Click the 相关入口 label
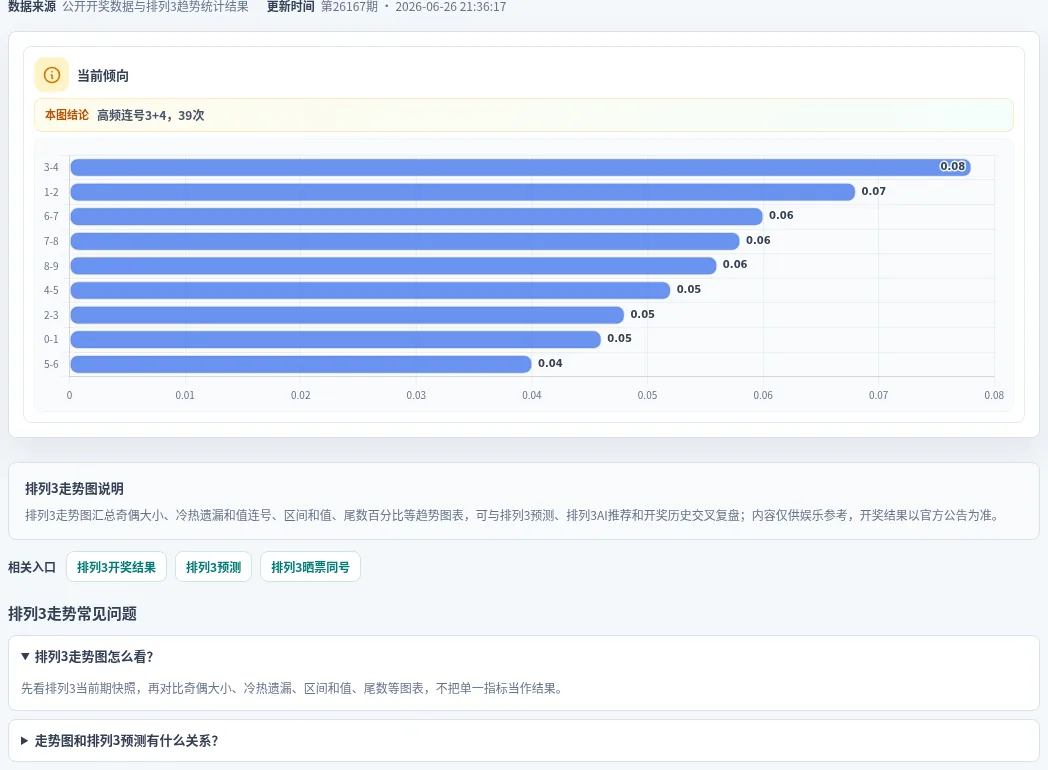Screen dimensions: 1048x770 (32, 567)
